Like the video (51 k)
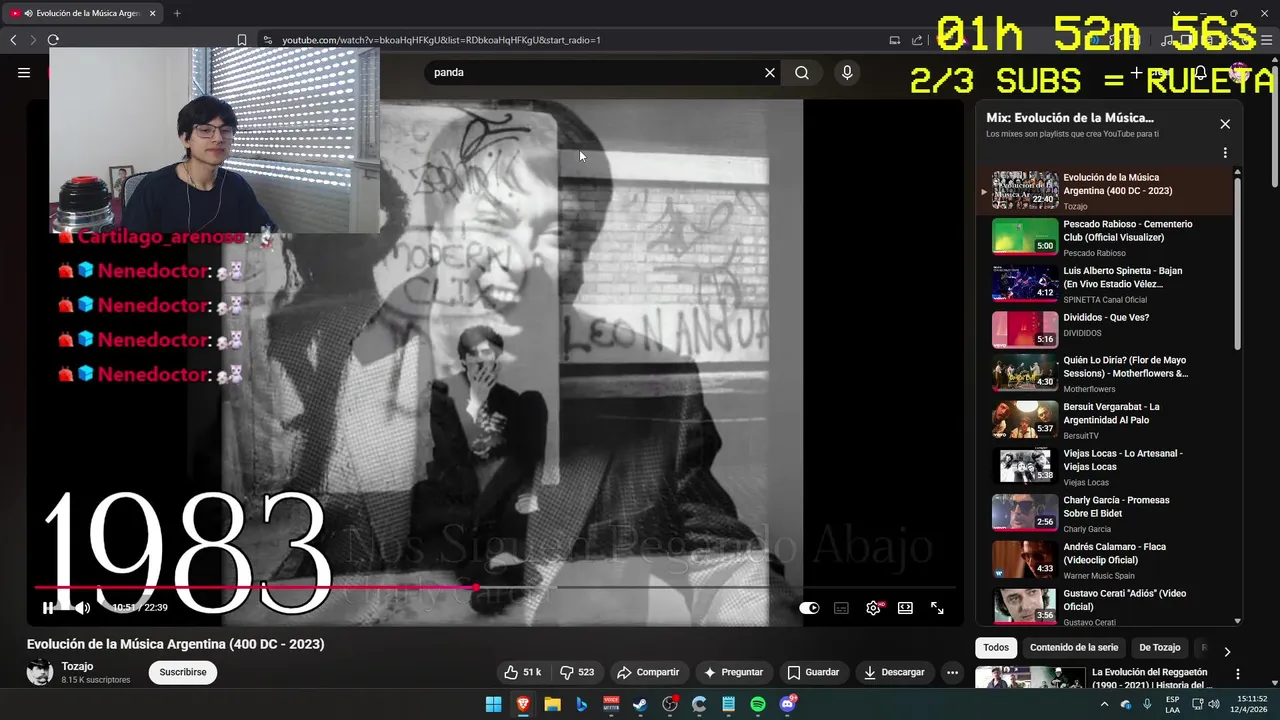The height and width of the screenshot is (720, 1280). 523,672
